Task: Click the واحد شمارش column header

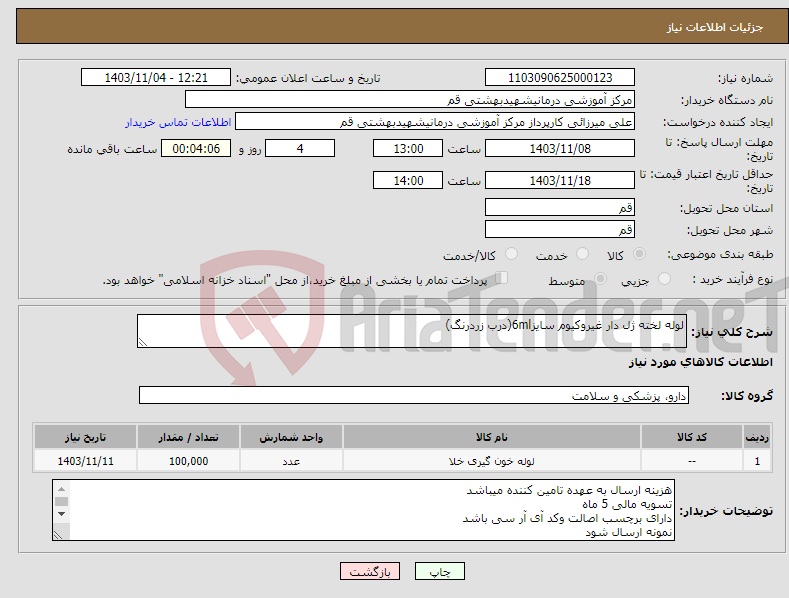Action: click(x=291, y=437)
